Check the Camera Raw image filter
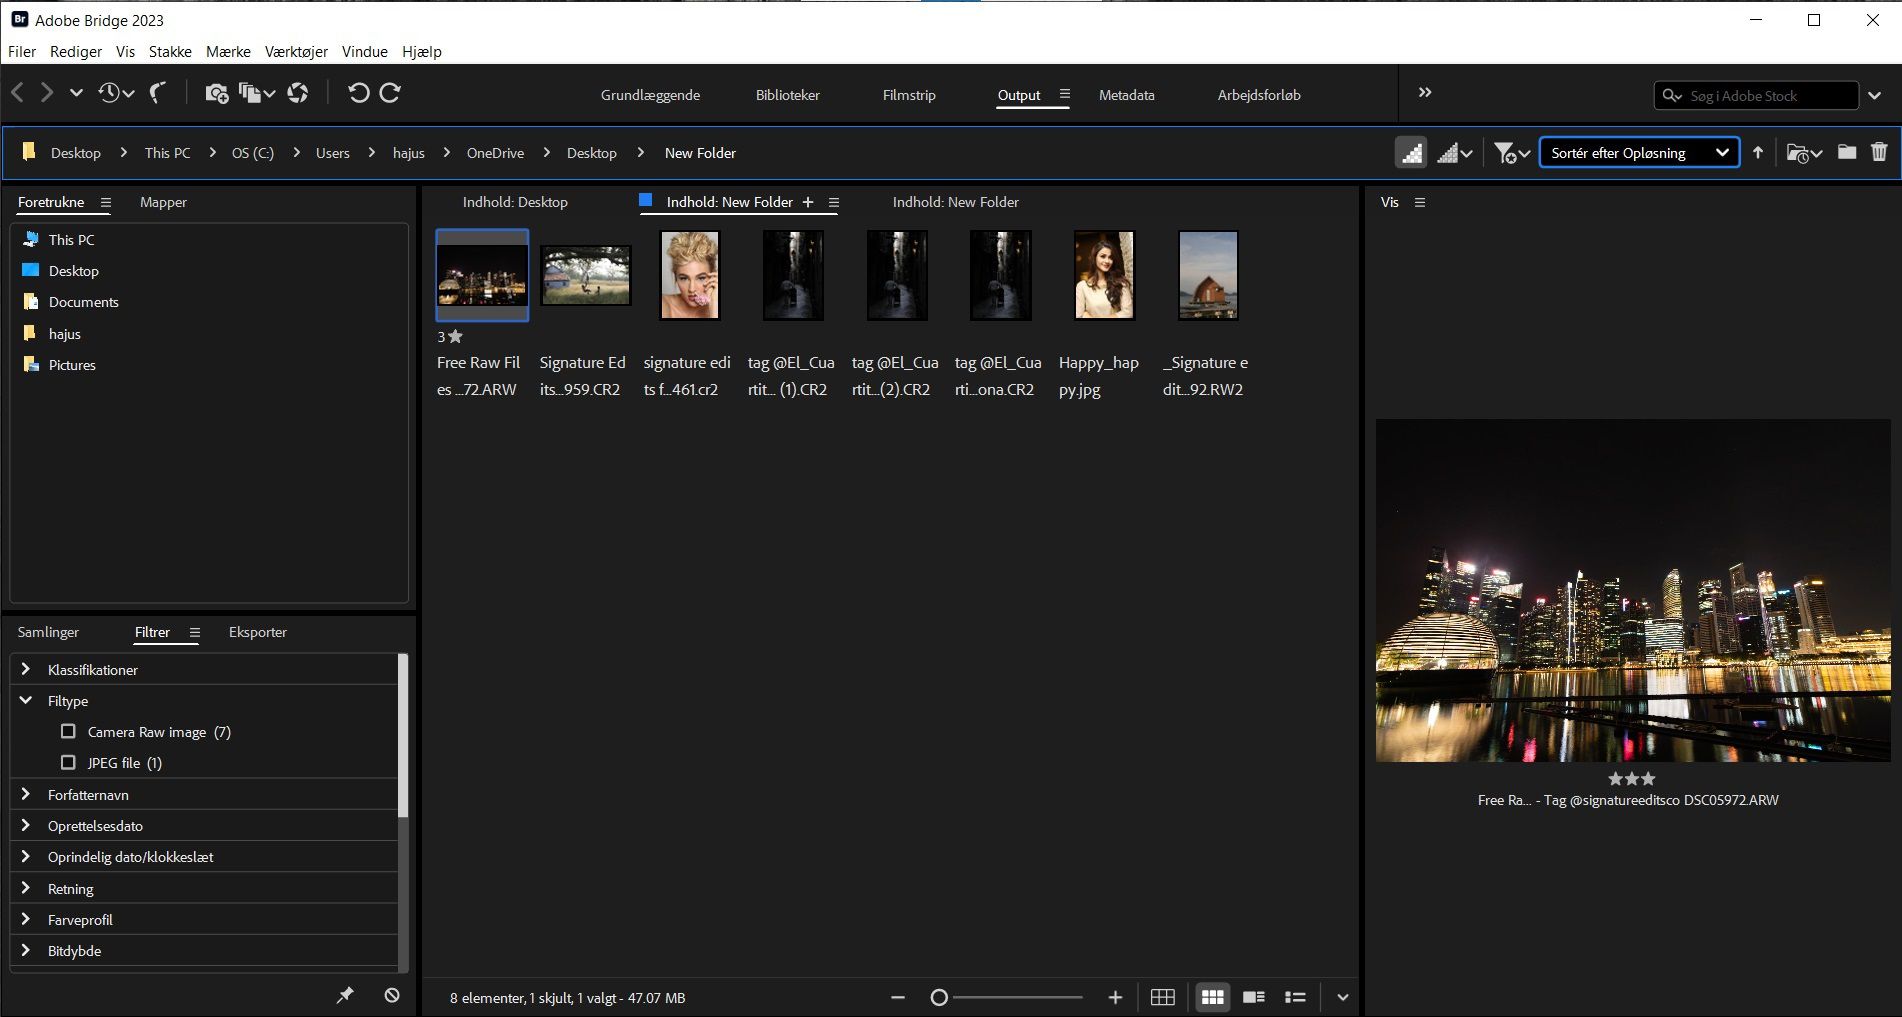The width and height of the screenshot is (1902, 1017). tap(68, 732)
